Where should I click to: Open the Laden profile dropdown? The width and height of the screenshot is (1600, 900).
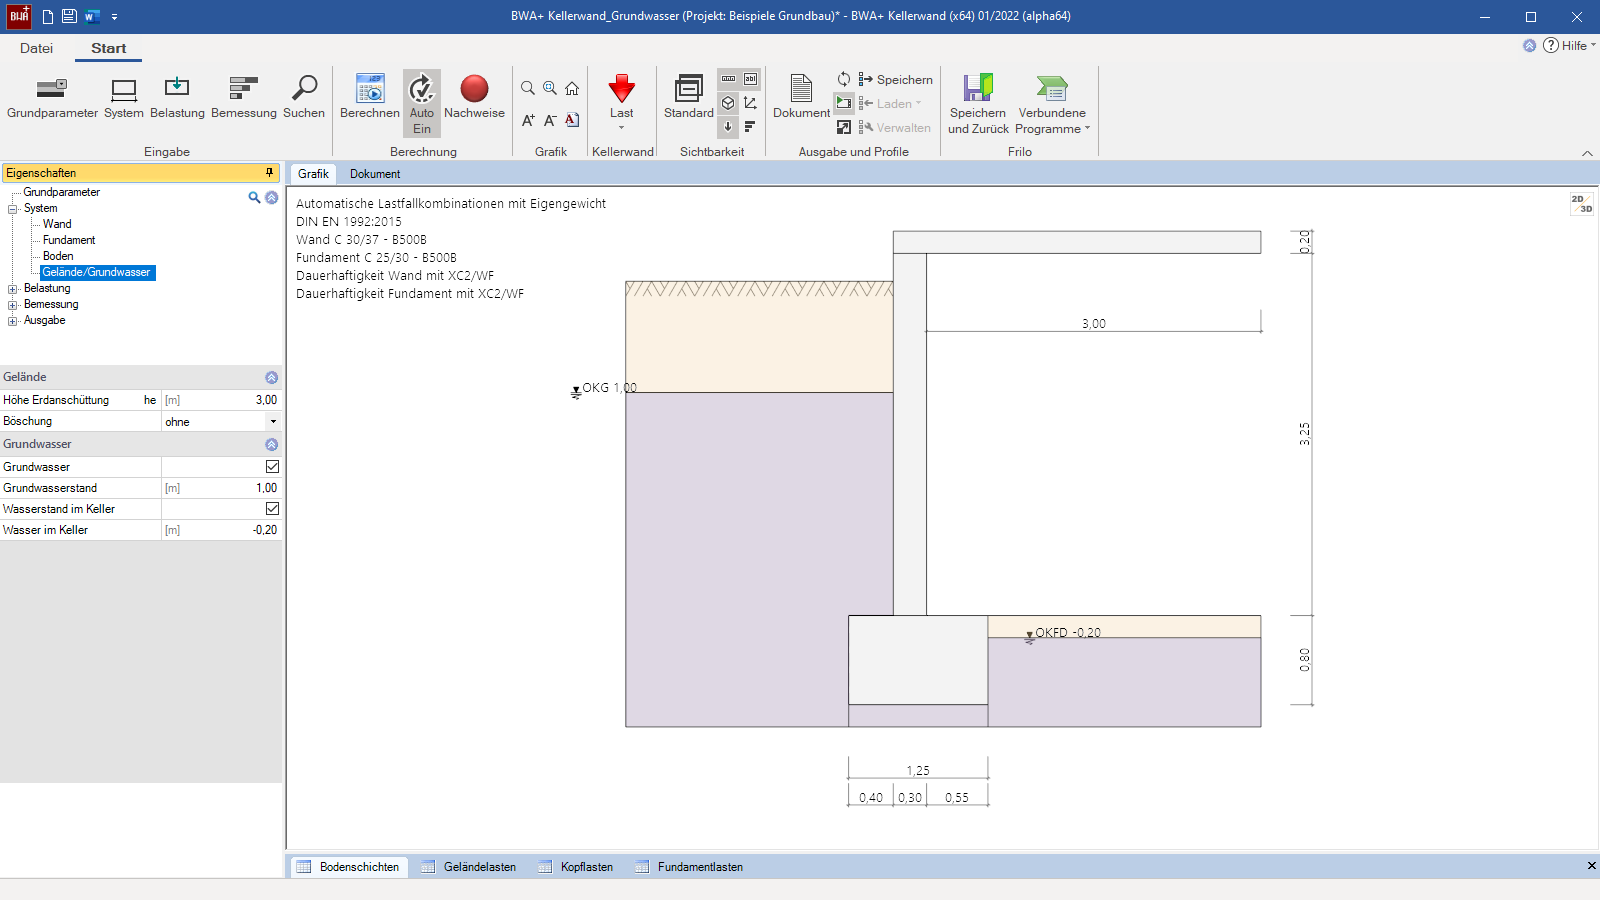[890, 103]
